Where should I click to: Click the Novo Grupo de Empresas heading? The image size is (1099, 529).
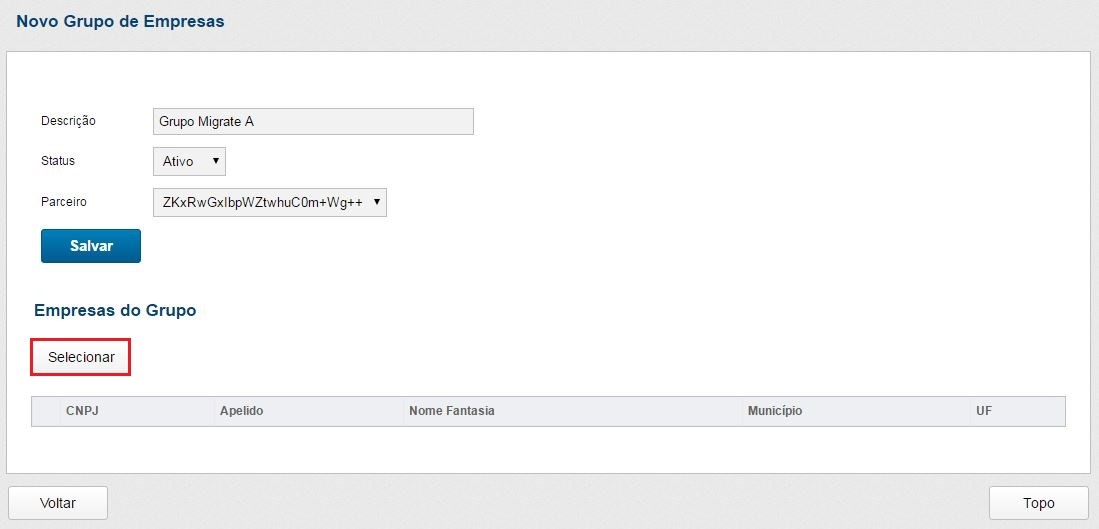coord(120,21)
